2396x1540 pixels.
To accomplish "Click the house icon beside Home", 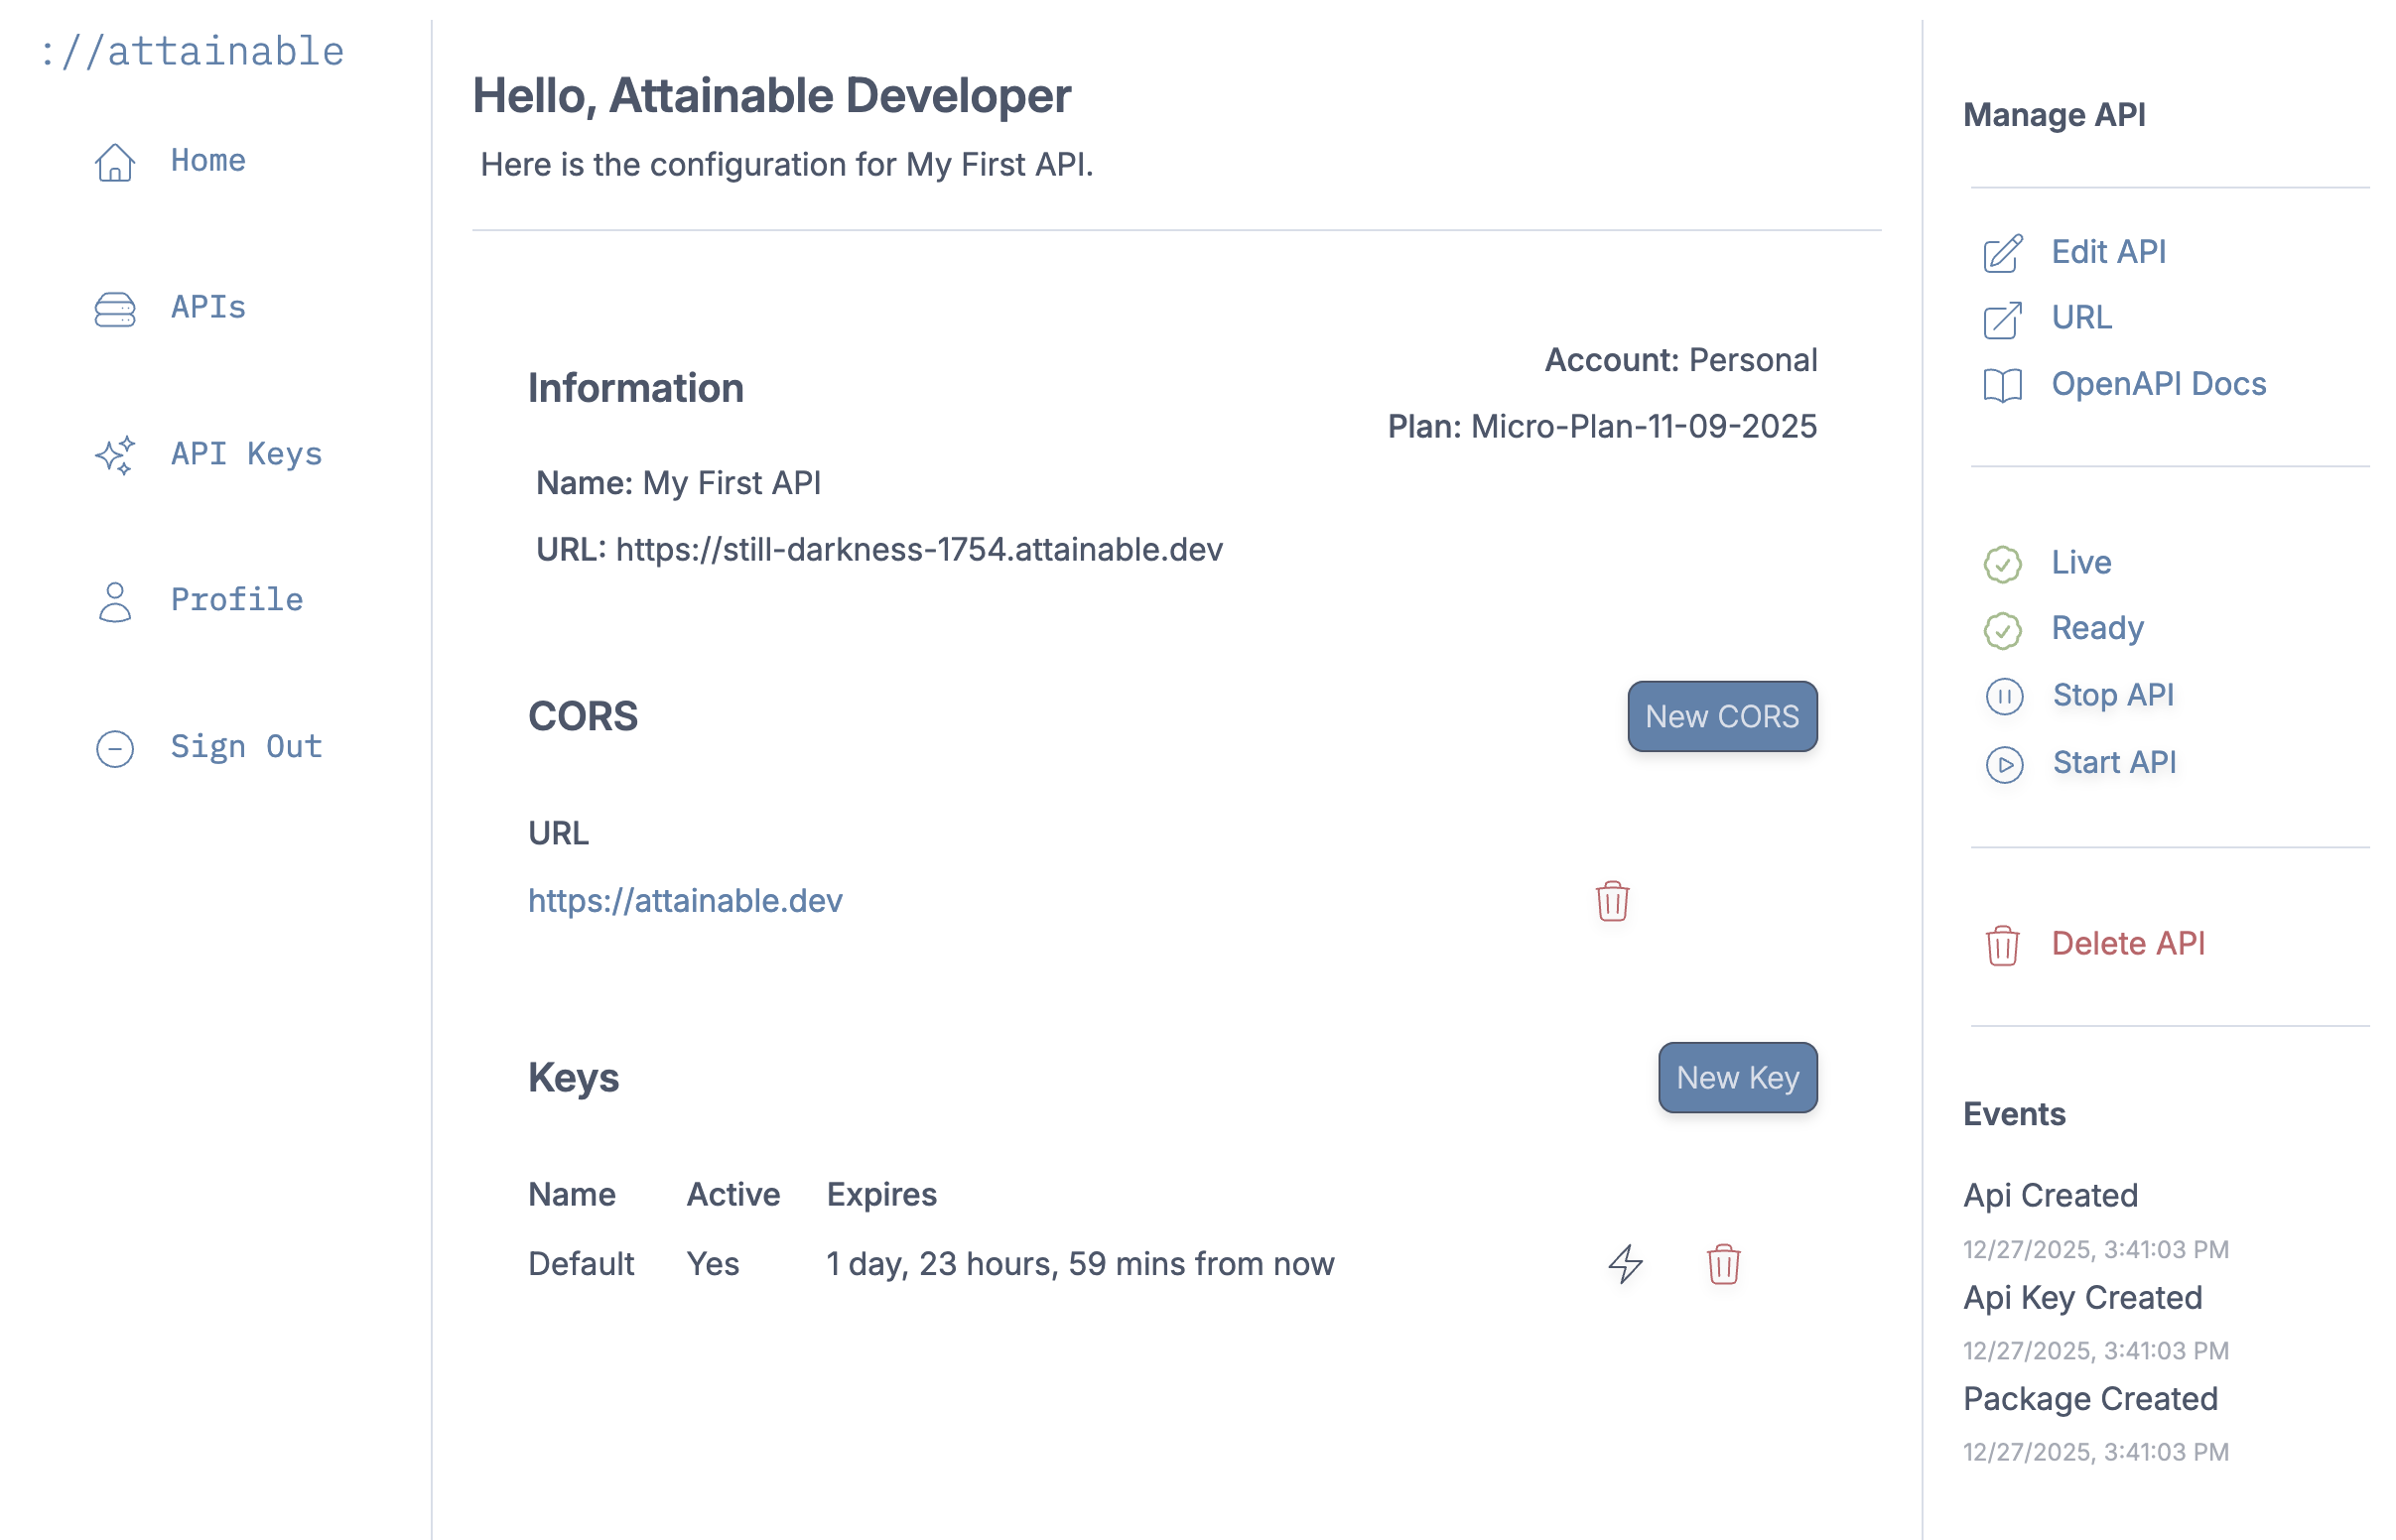I will pos(115,162).
